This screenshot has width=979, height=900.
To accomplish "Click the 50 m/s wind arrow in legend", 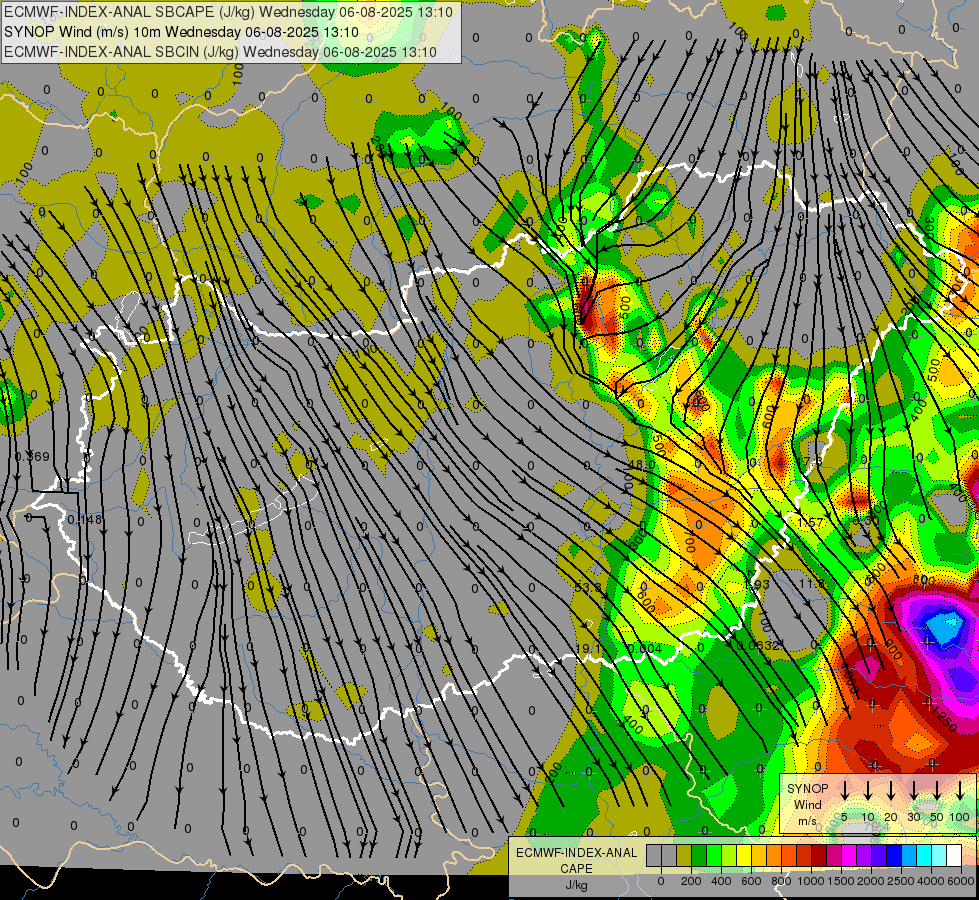I will (937, 789).
